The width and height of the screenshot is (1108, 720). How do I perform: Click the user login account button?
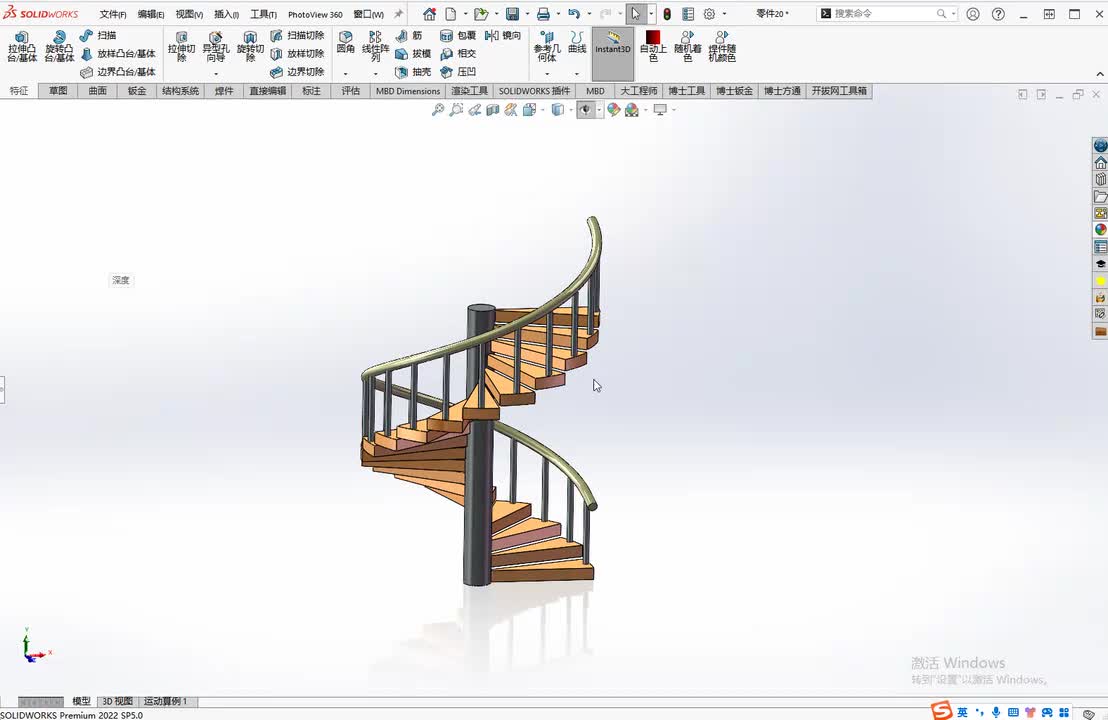pos(973,14)
